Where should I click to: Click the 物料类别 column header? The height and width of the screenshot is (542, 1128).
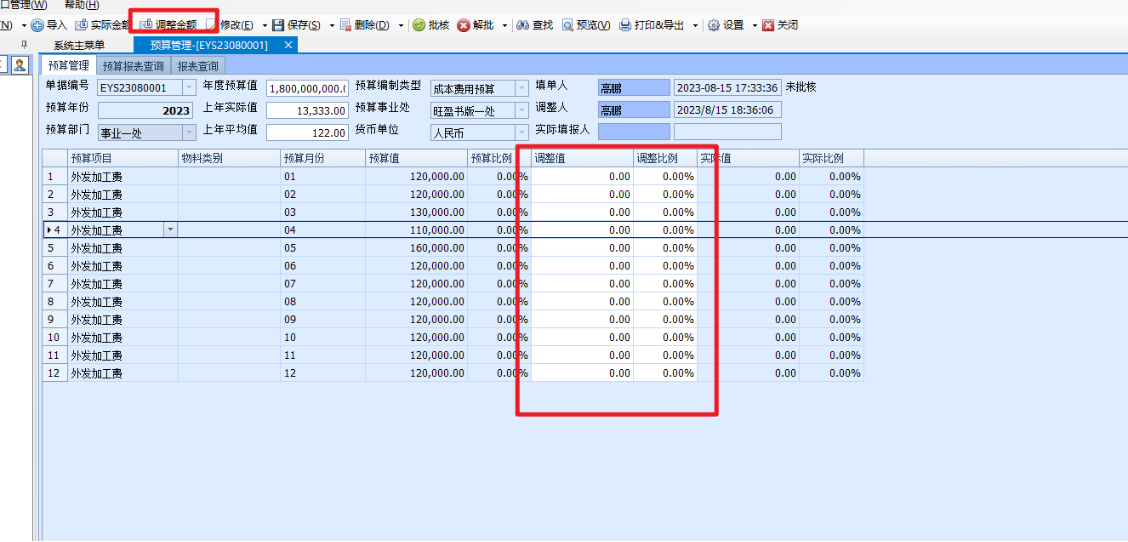(229, 158)
